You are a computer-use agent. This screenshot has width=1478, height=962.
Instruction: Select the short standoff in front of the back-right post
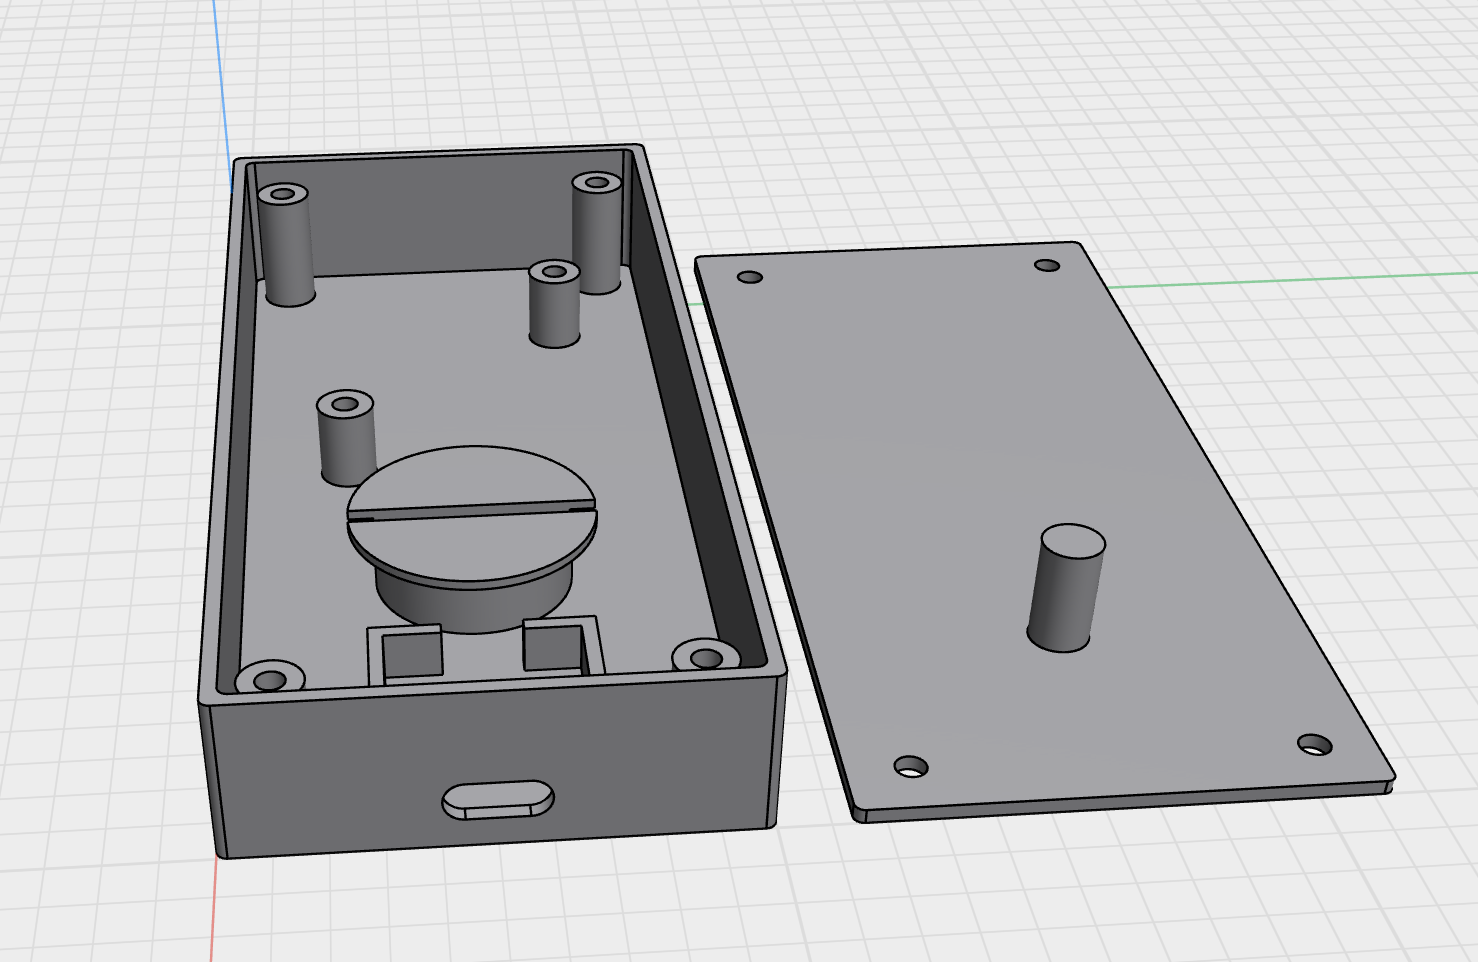pos(554,303)
